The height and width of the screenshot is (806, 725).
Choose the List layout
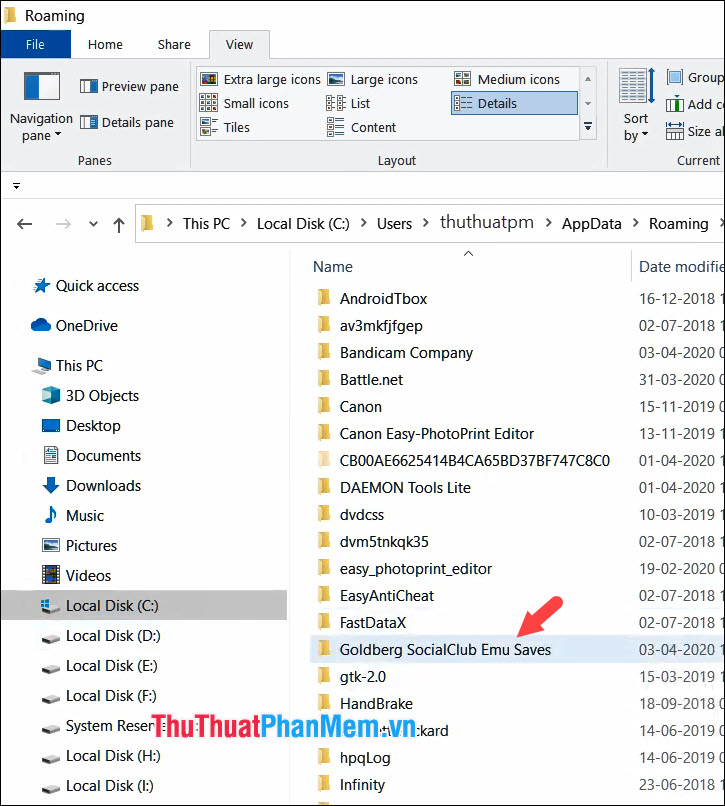(x=348, y=103)
